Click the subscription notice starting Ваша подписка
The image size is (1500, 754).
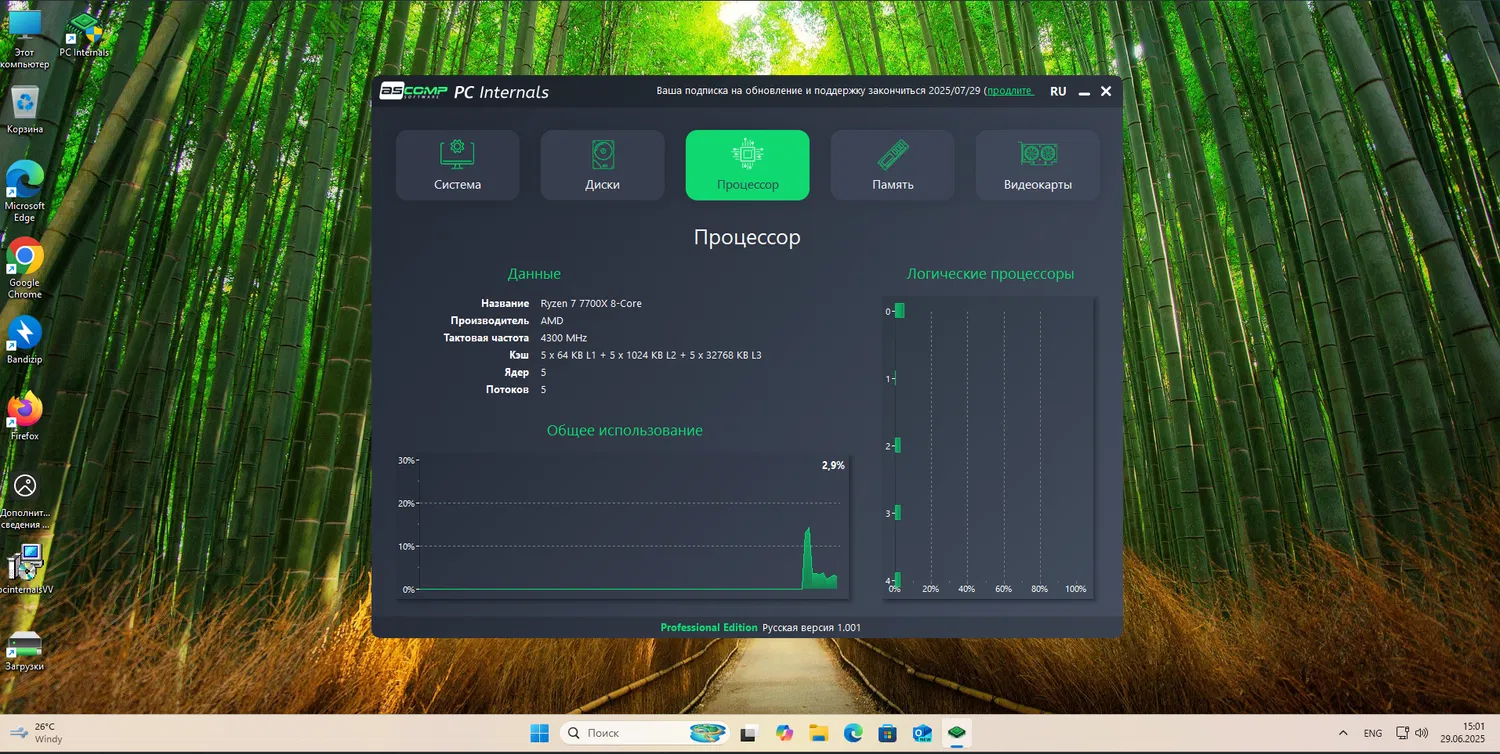tap(821, 91)
